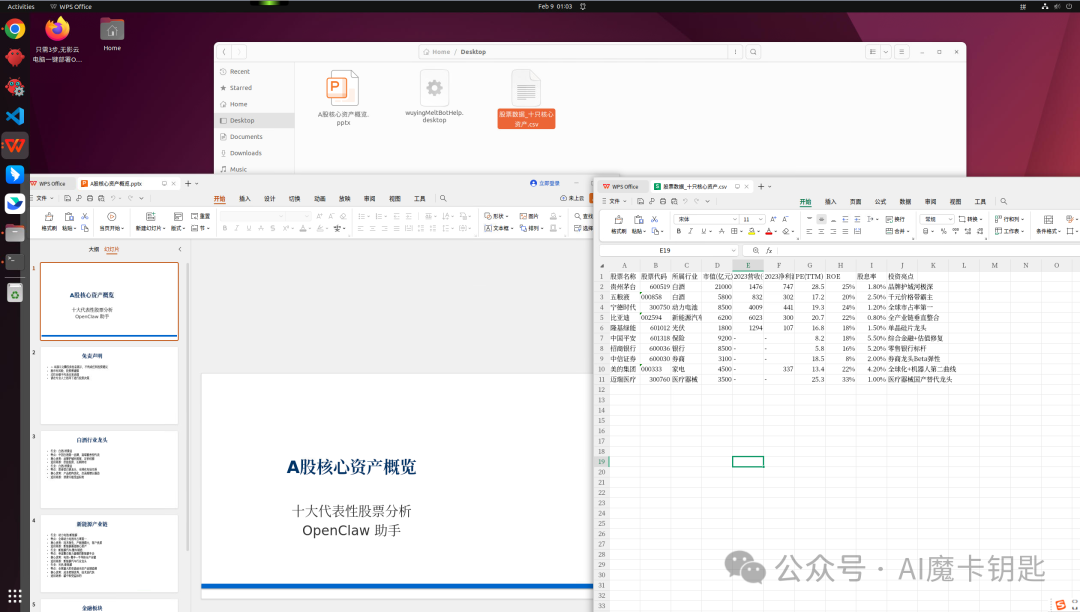Decrease font size in the spreadsheet ribbon
The height and width of the screenshot is (612, 1080).
click(785, 219)
